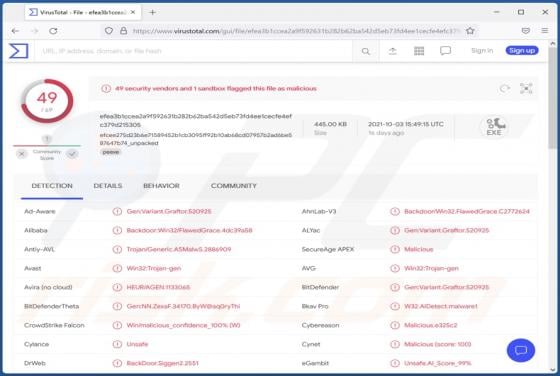560x376 pixels.
Task: Click the peexe tag
Action: 111,152
